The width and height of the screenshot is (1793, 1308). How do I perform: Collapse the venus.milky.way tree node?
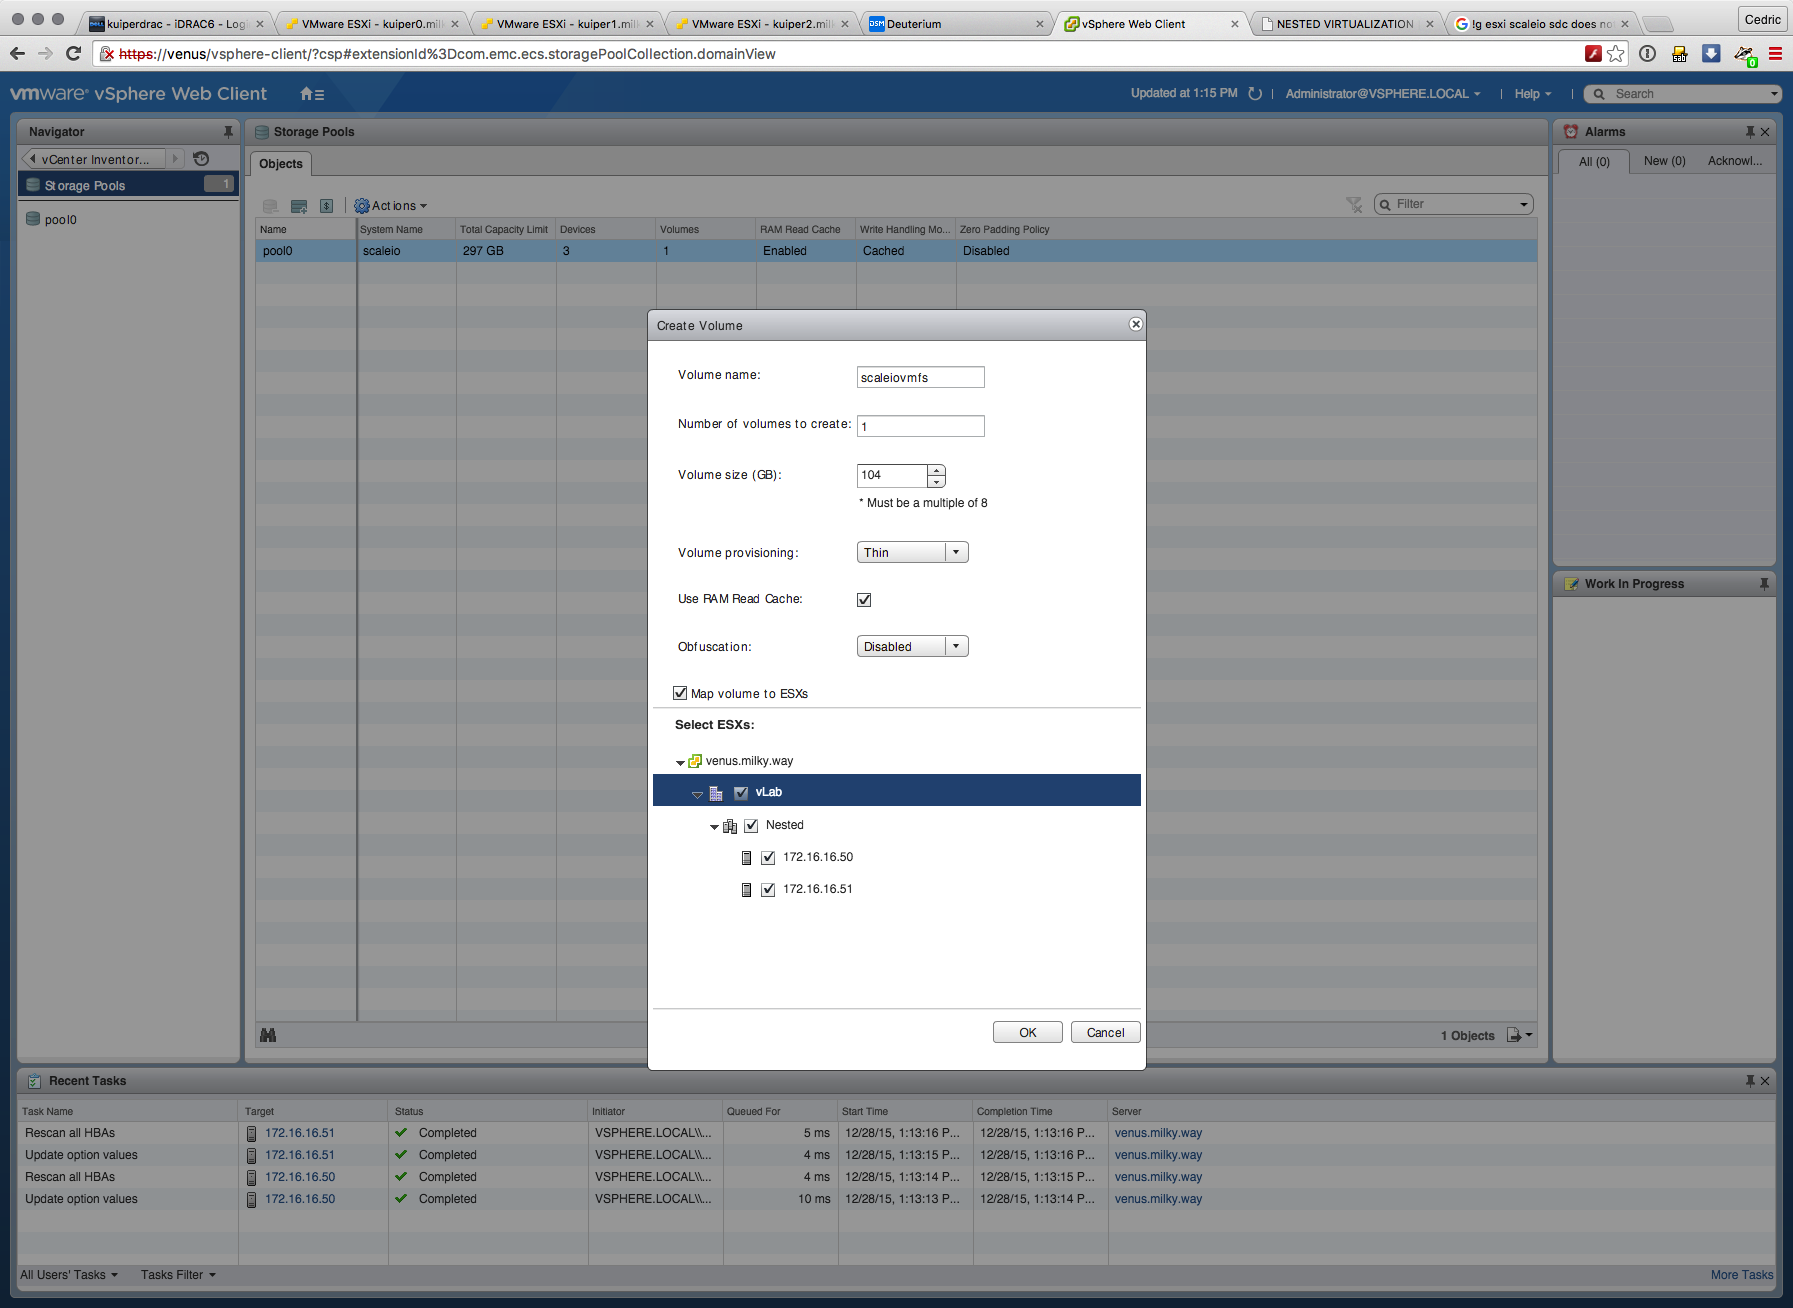[680, 762]
